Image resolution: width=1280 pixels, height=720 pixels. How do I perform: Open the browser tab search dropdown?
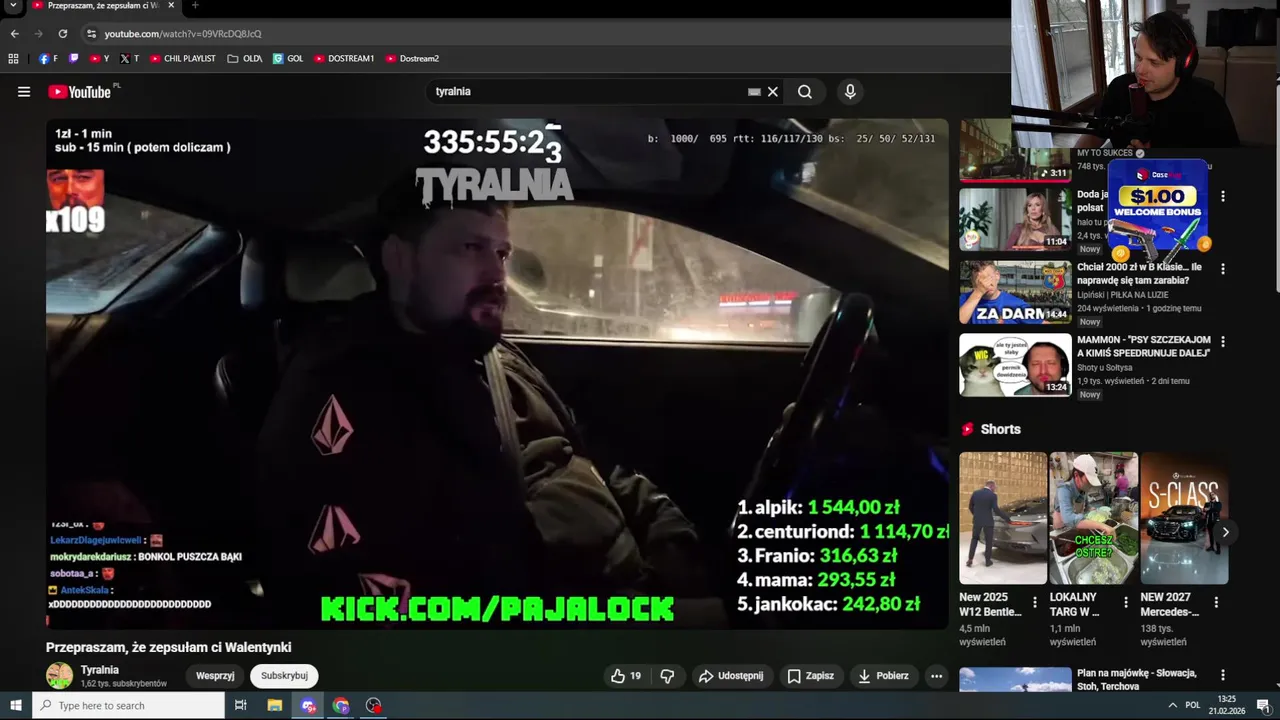pyautogui.click(x=13, y=5)
